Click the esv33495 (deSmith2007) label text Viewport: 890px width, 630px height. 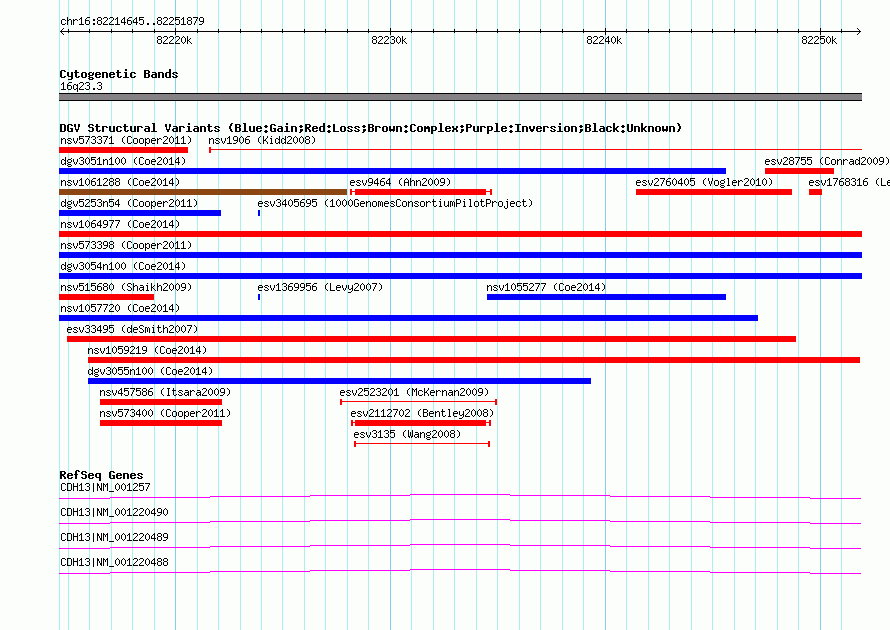tap(132, 329)
